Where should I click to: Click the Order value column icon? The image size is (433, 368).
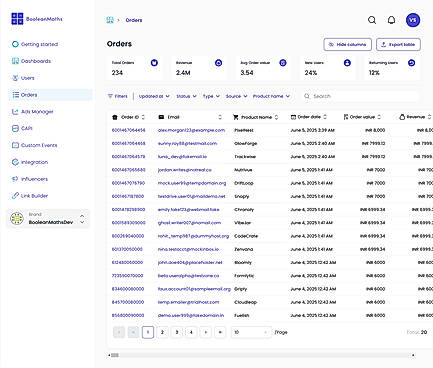(346, 117)
